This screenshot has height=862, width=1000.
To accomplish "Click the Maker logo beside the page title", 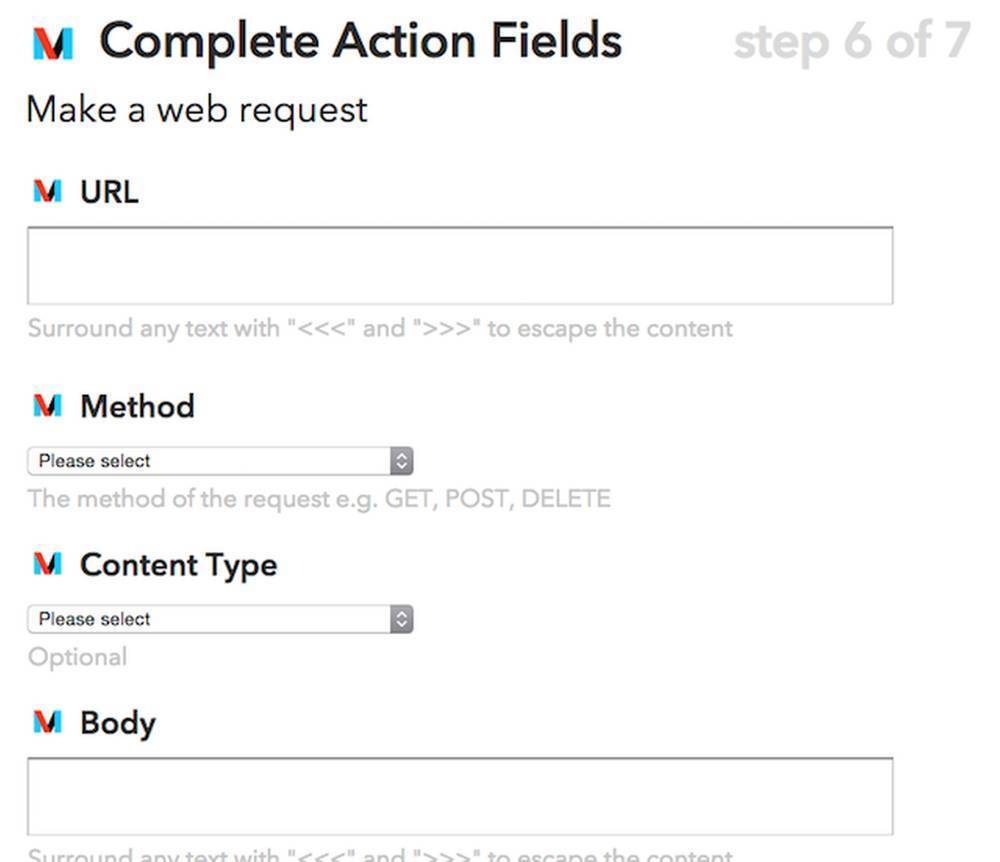I will coord(53,44).
